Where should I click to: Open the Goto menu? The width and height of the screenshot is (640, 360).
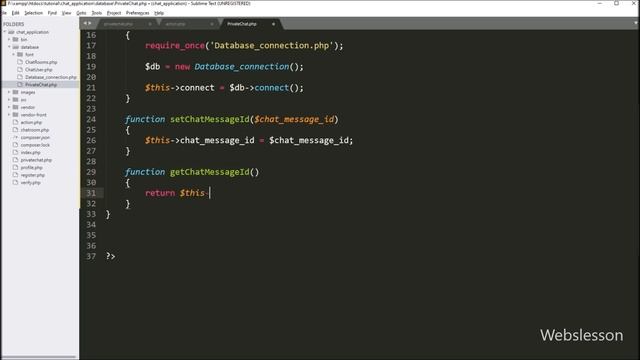(x=81, y=13)
